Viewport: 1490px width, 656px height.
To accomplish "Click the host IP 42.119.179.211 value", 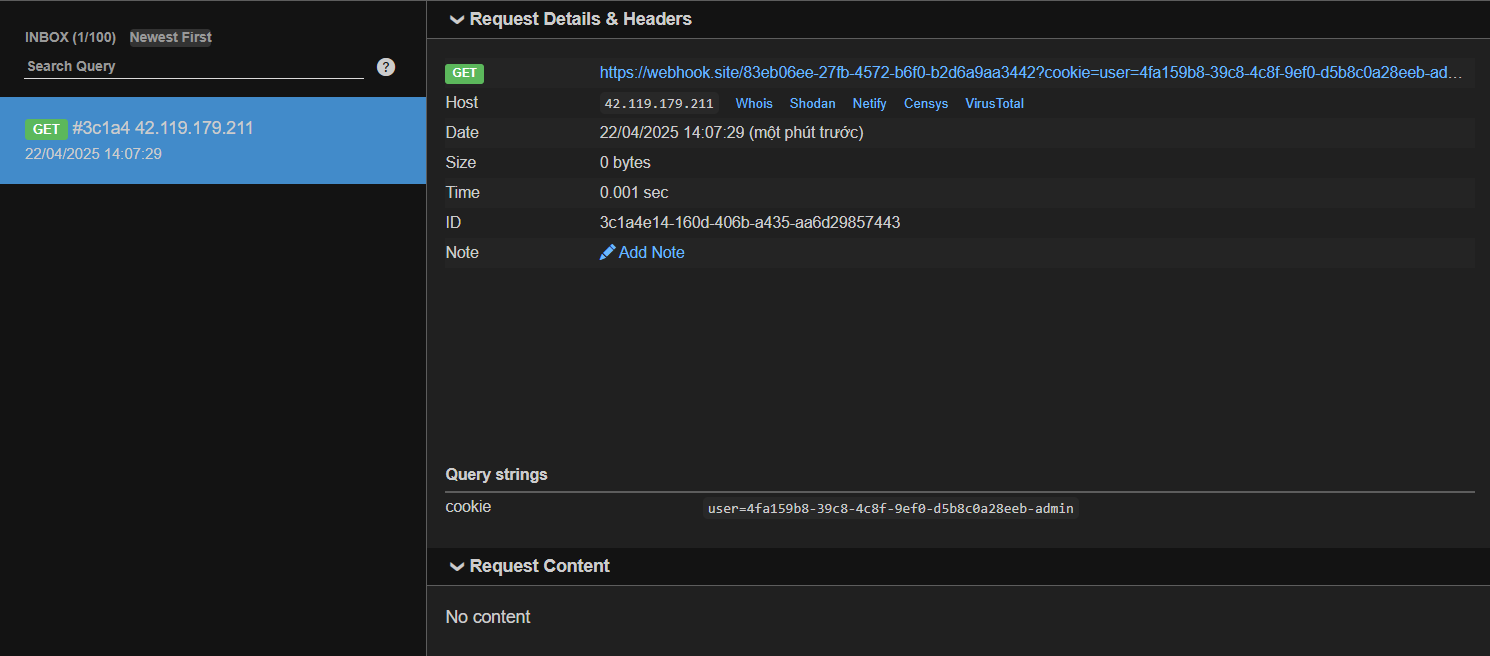I will [x=659, y=103].
